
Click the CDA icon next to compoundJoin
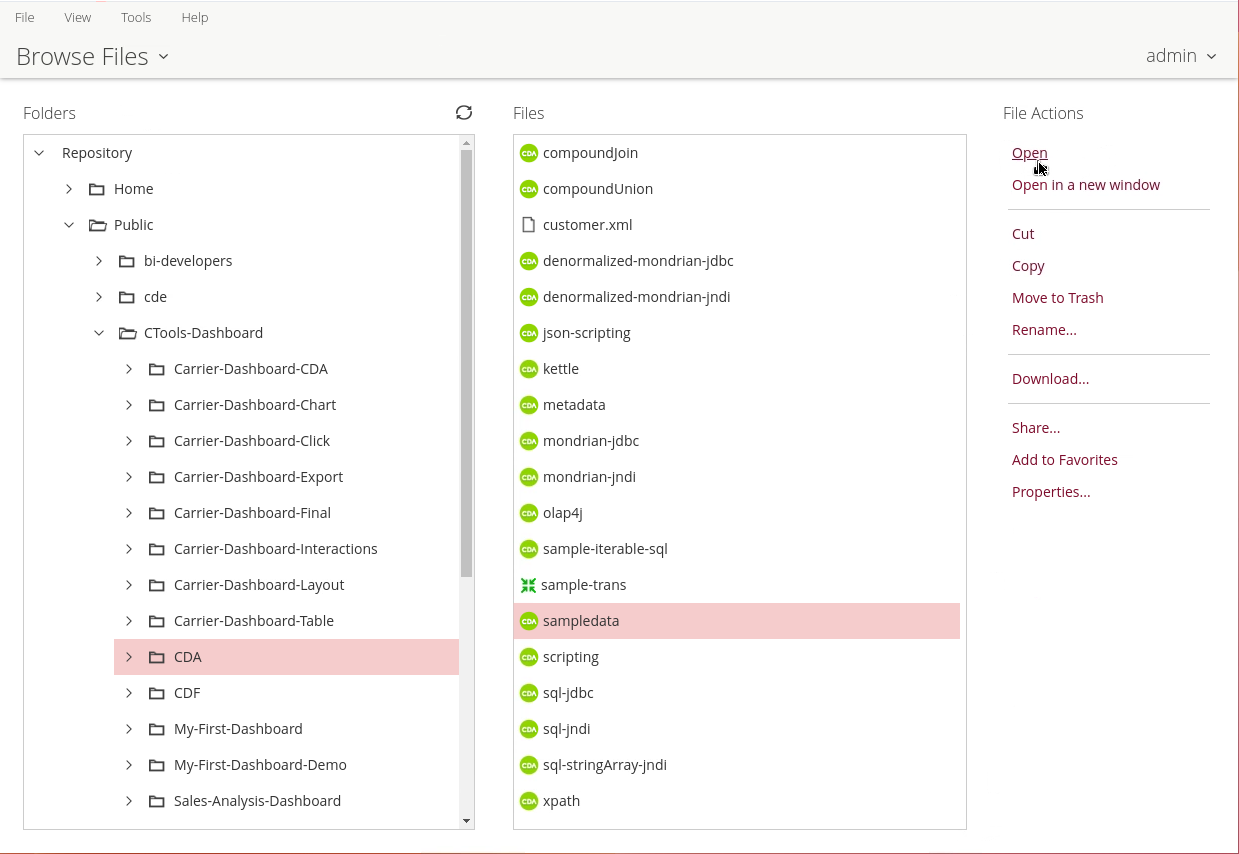click(x=529, y=153)
